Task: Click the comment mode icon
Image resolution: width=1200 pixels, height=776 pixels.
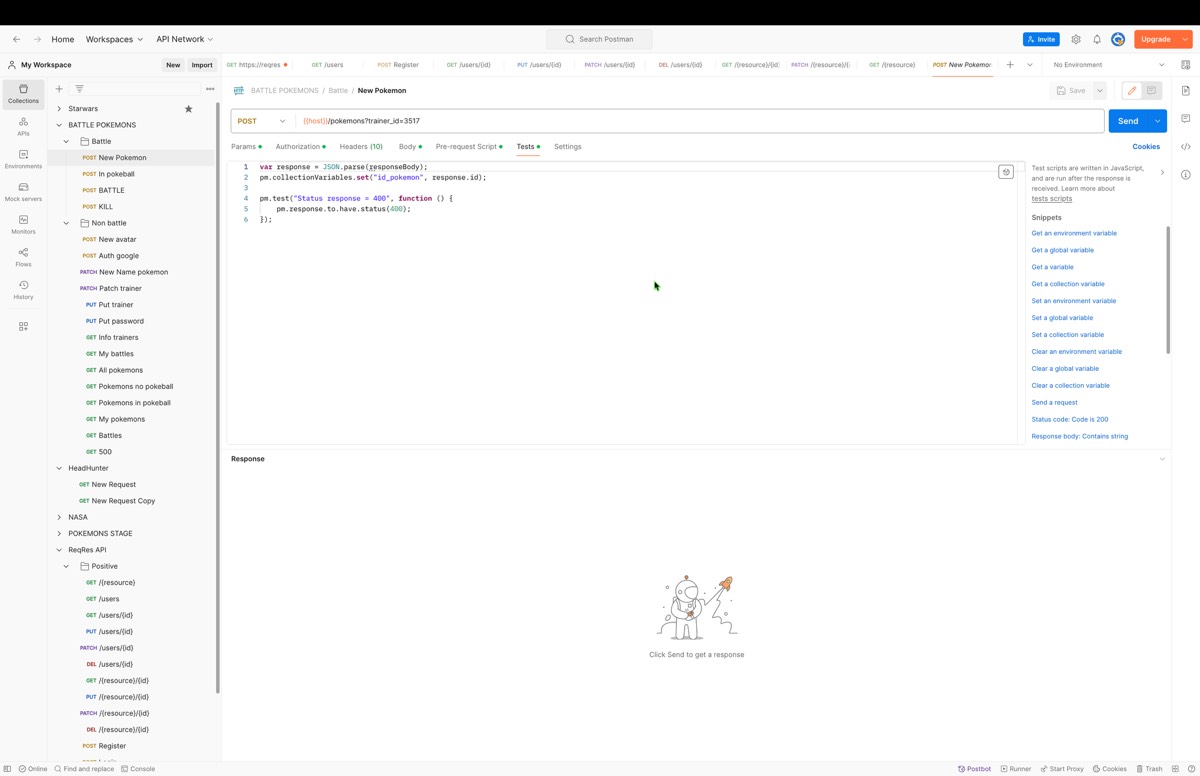Action: [x=1151, y=90]
